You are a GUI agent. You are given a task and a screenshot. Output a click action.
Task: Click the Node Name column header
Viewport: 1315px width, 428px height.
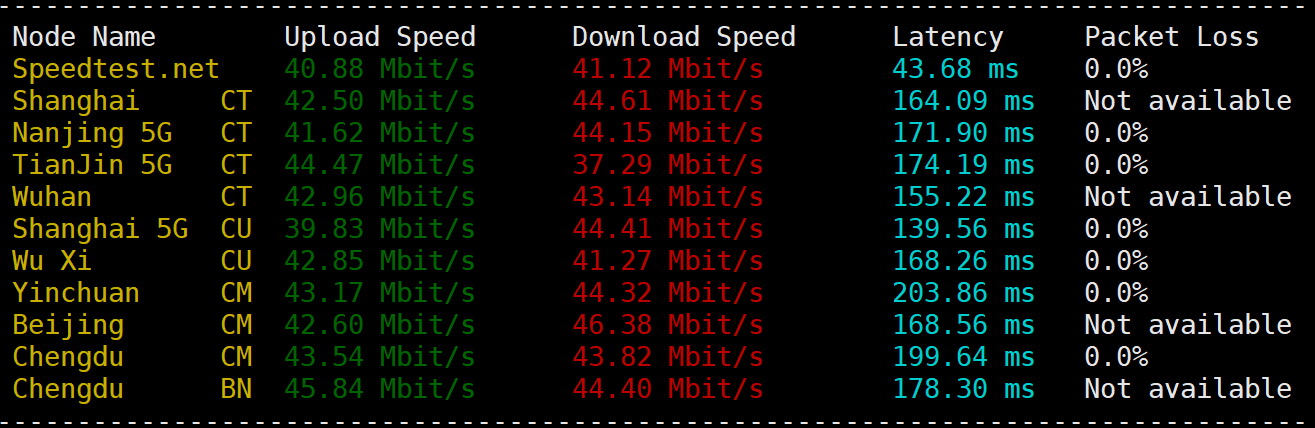pyautogui.click(x=84, y=37)
